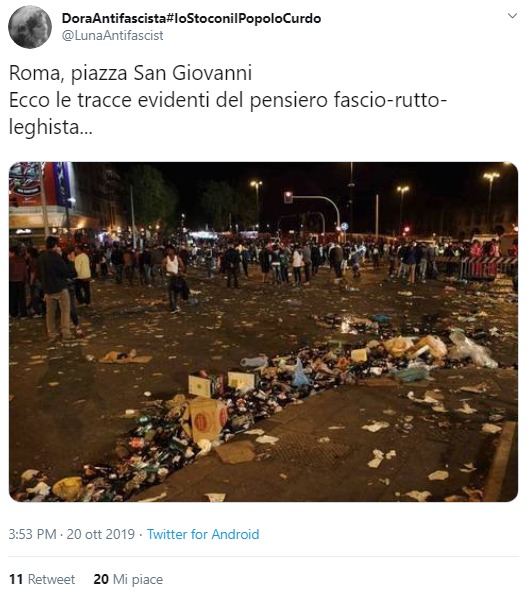Click the date 20 ott 2019
The width and height of the screenshot is (529, 600).
point(101,534)
